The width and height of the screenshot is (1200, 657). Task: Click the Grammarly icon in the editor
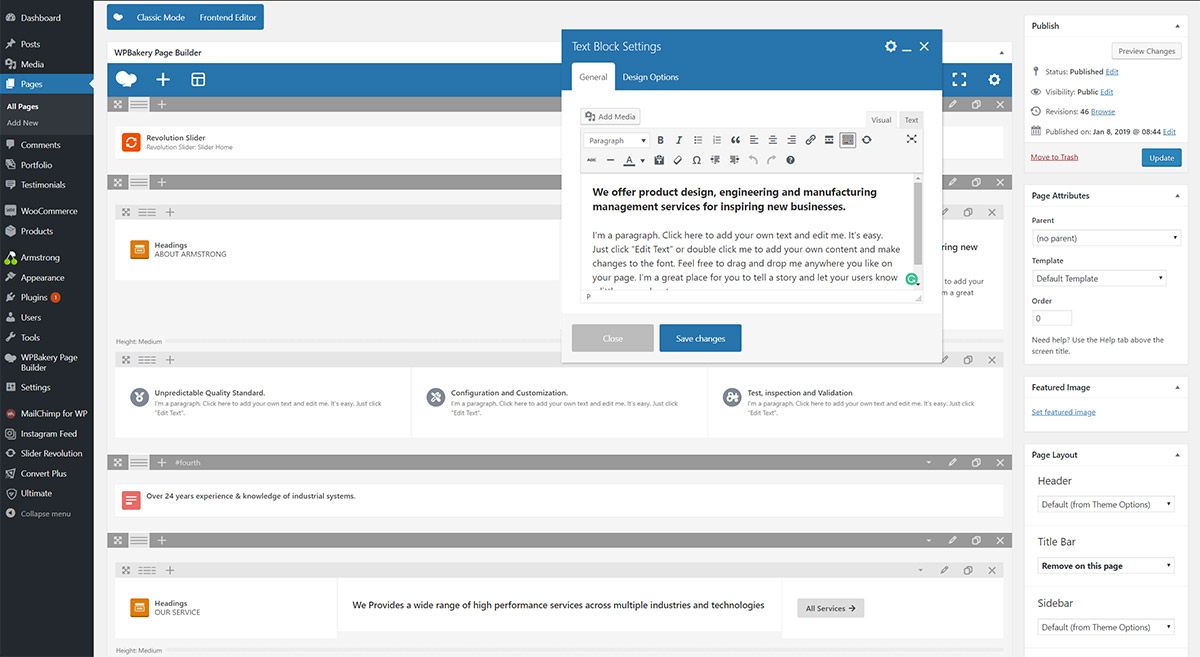tap(912, 279)
